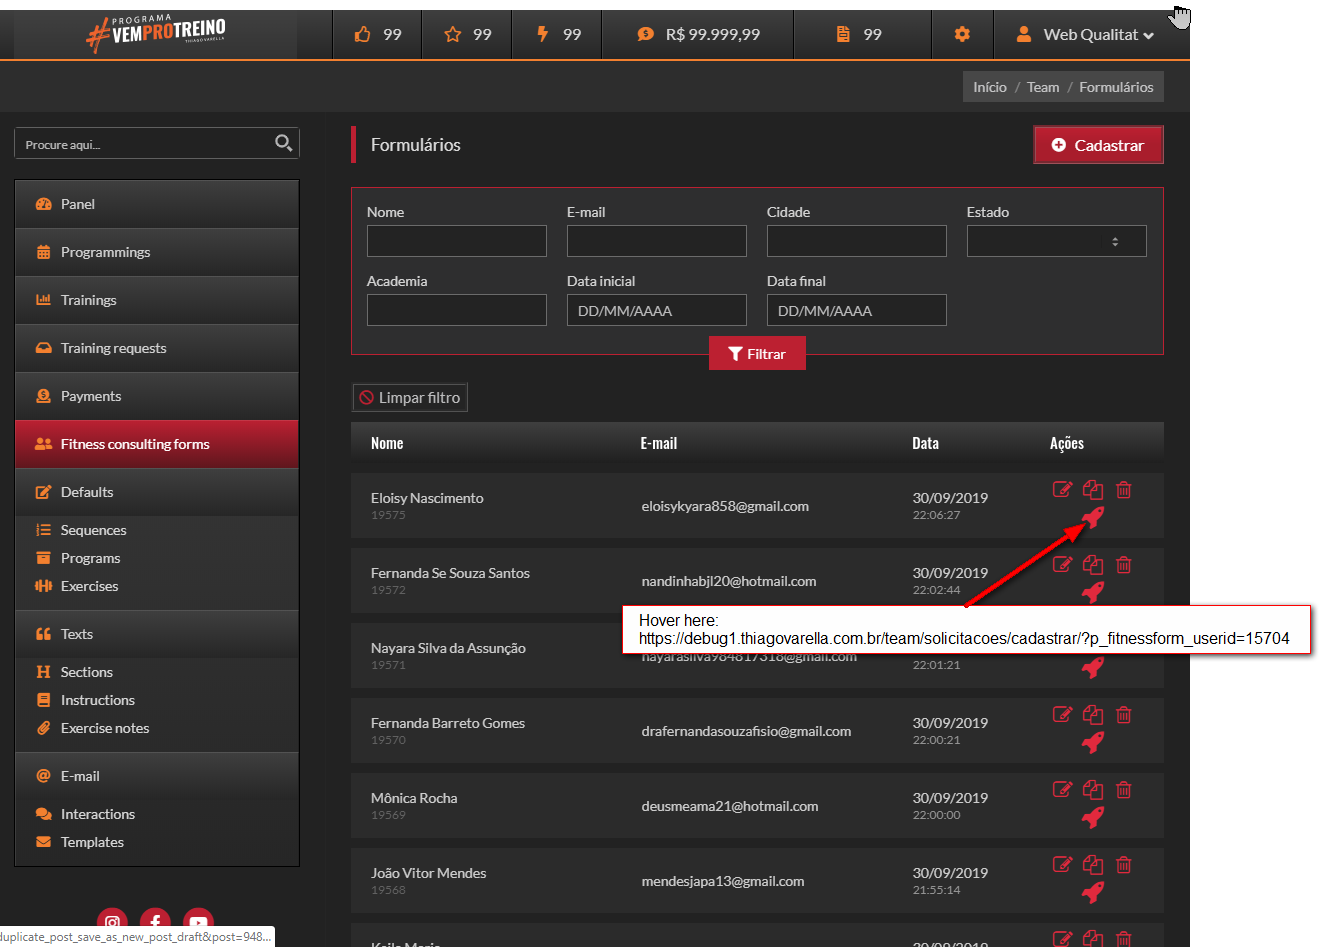Click the rocket icon for Eloisy Nascimento
Screen dimensions: 1321x947
1093,517
